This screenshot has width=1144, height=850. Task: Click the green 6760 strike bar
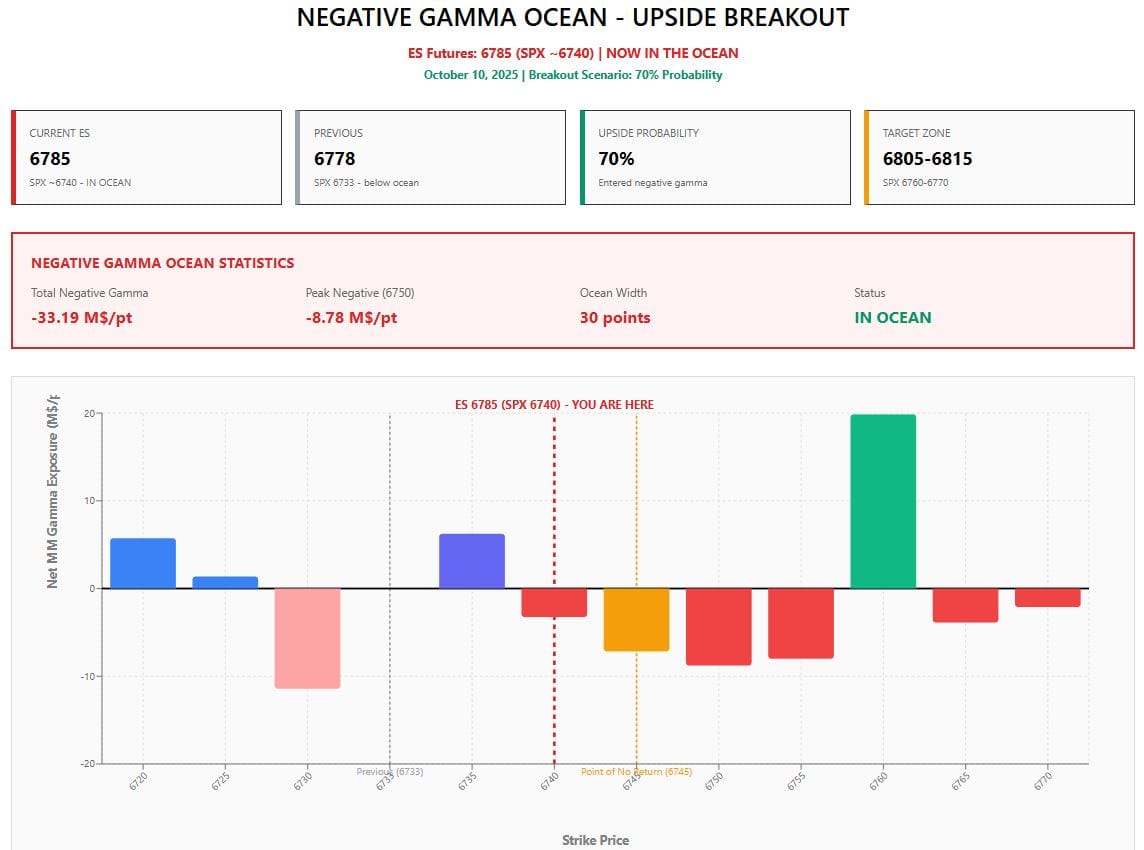click(883, 501)
